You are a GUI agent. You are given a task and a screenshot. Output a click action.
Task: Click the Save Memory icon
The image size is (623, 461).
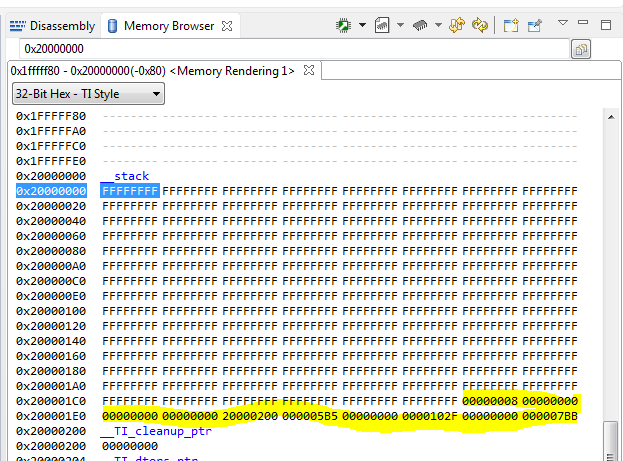[x=381, y=25]
